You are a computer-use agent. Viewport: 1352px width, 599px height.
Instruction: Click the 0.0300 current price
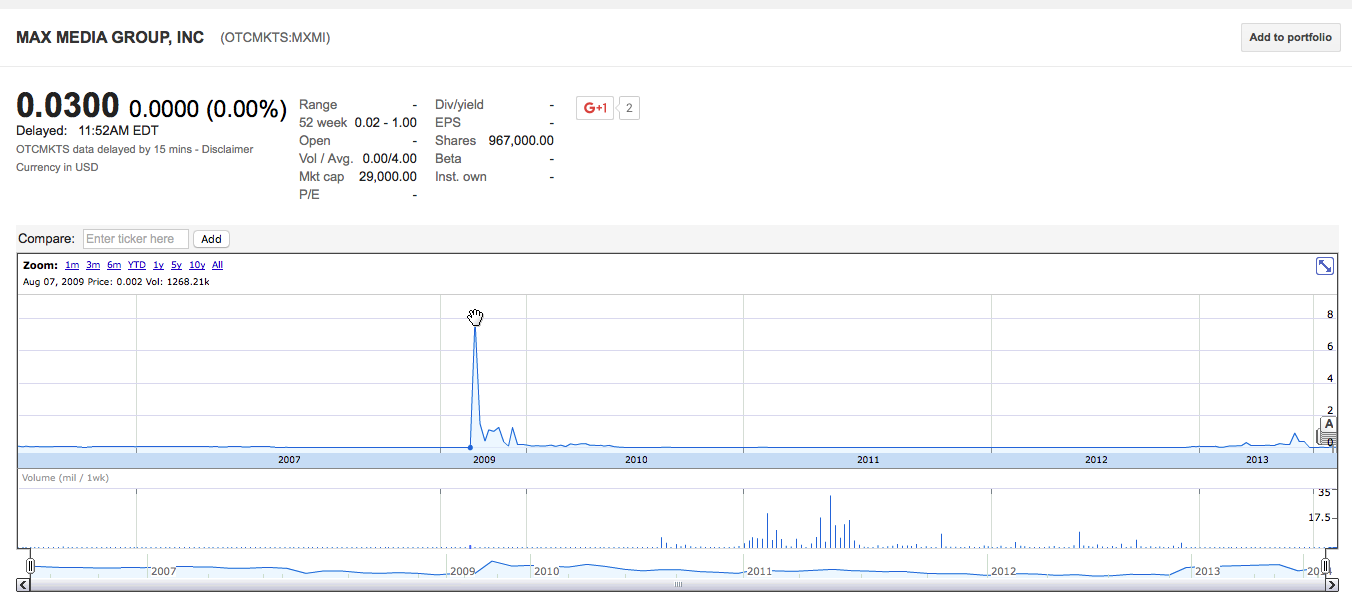click(68, 106)
